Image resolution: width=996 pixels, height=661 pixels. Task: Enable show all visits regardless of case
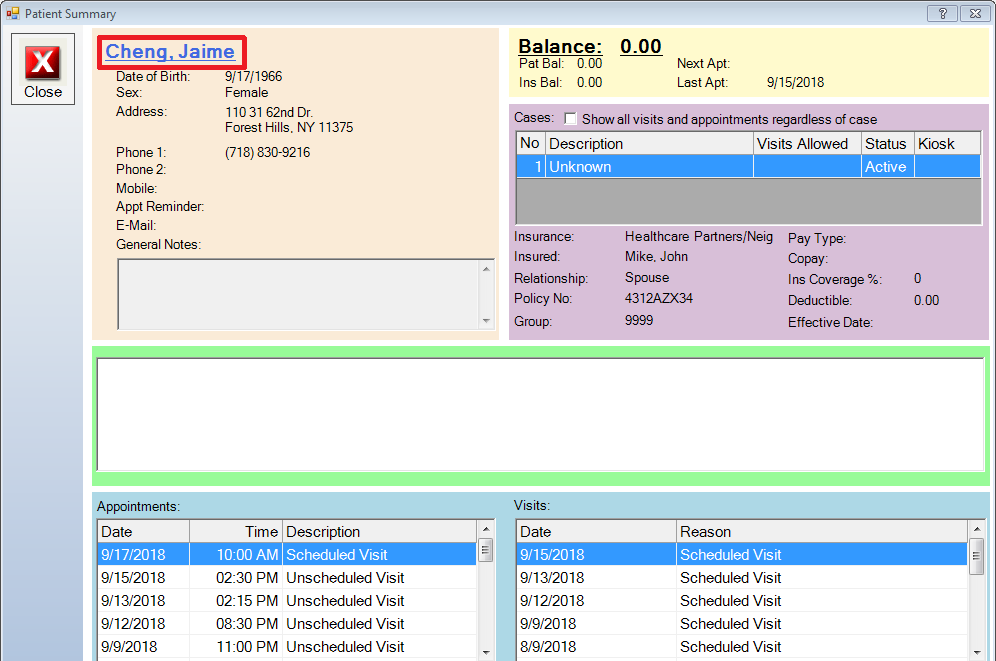(x=570, y=119)
